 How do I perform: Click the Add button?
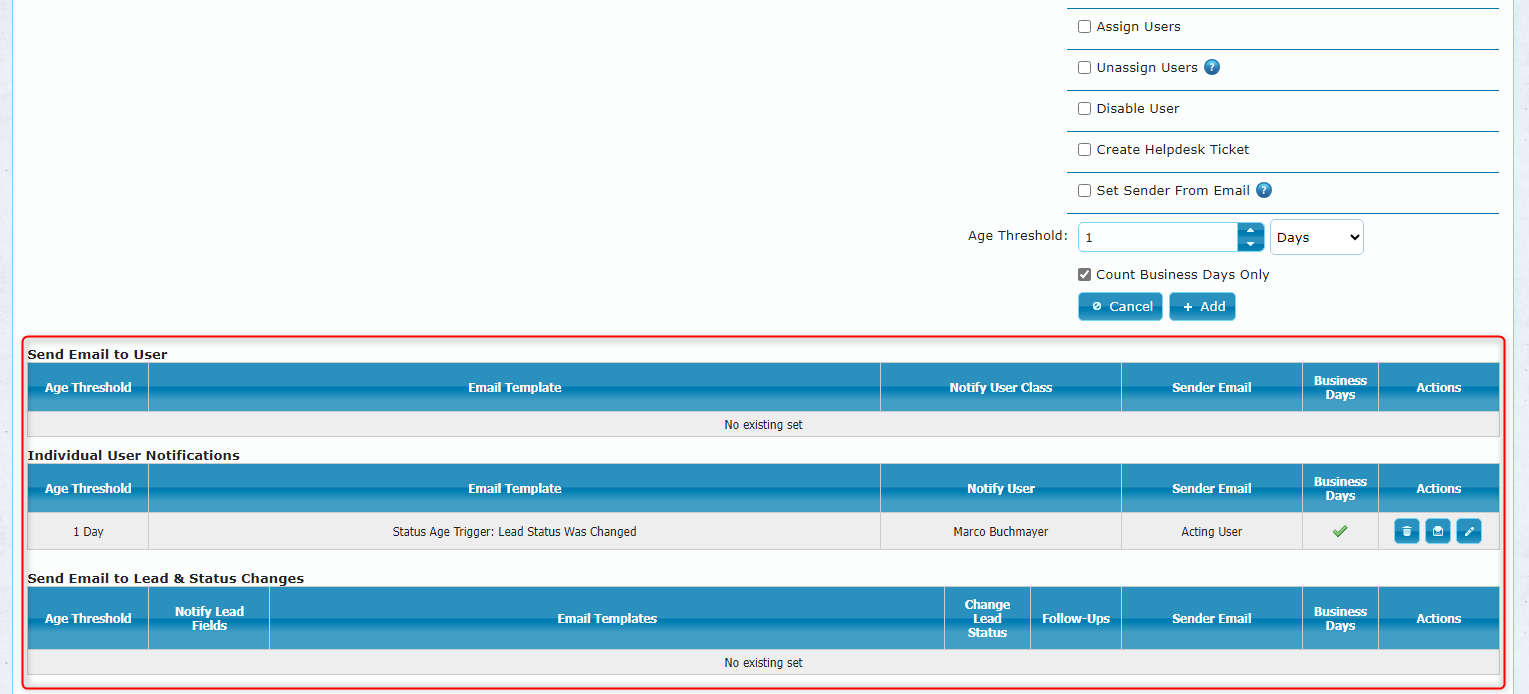point(1202,307)
